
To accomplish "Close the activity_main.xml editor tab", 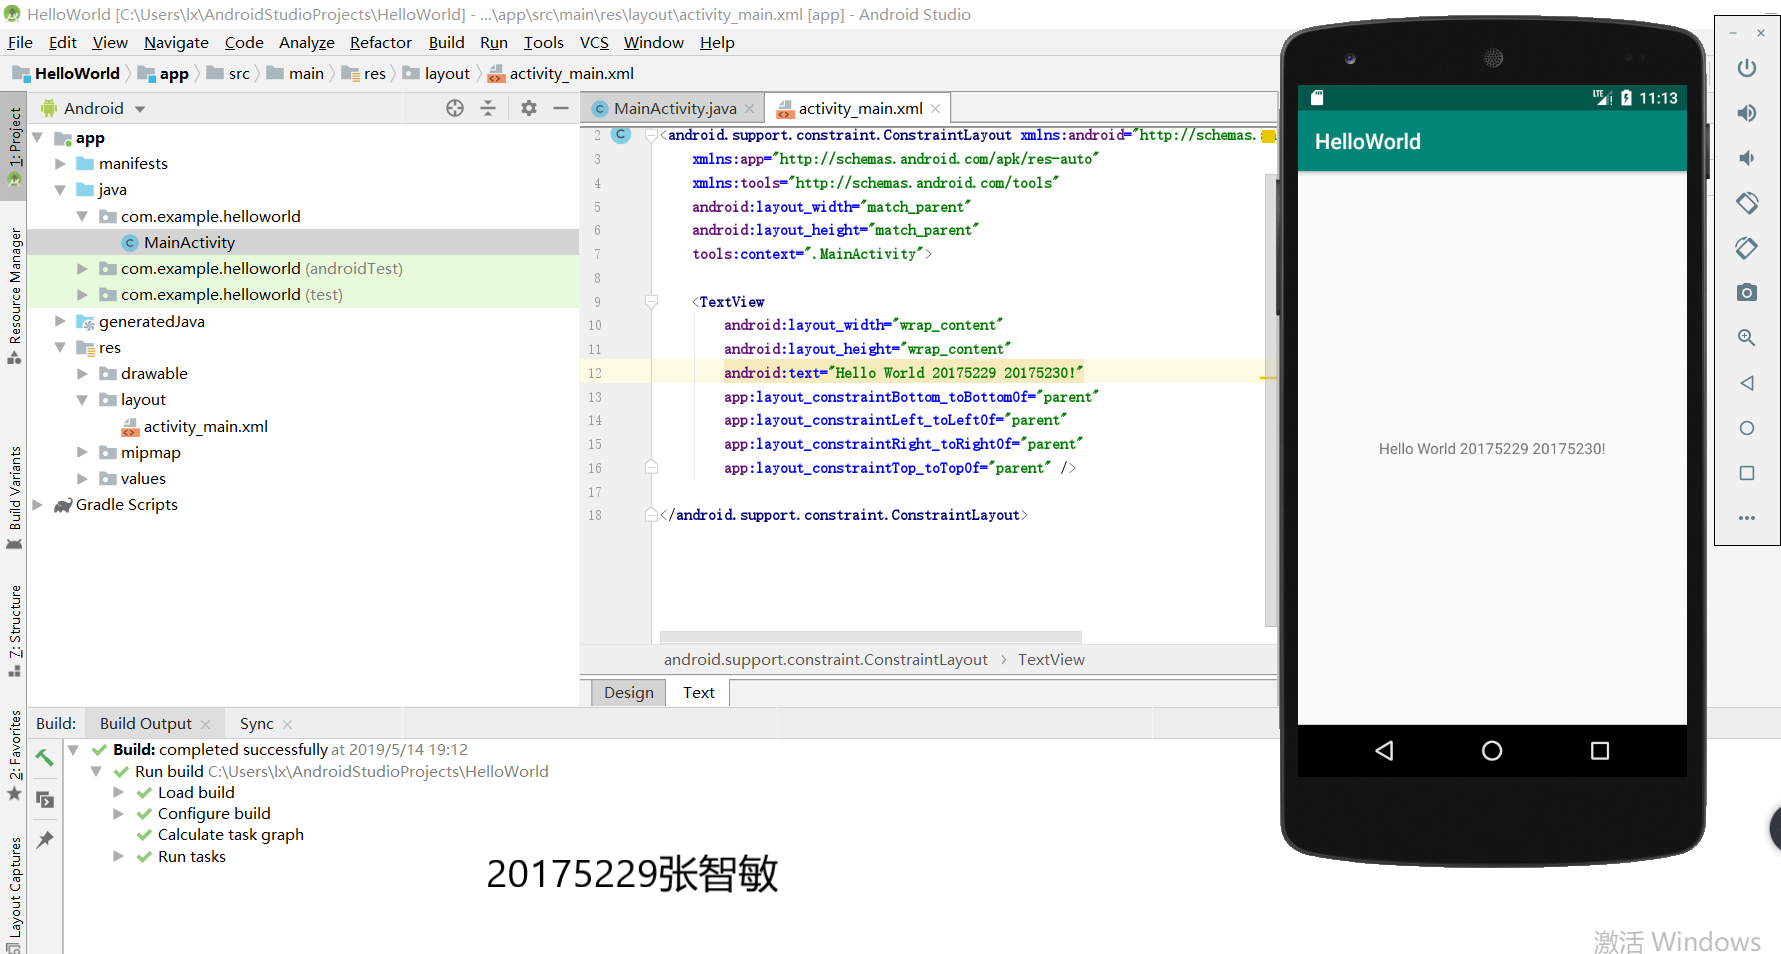I will pos(935,109).
